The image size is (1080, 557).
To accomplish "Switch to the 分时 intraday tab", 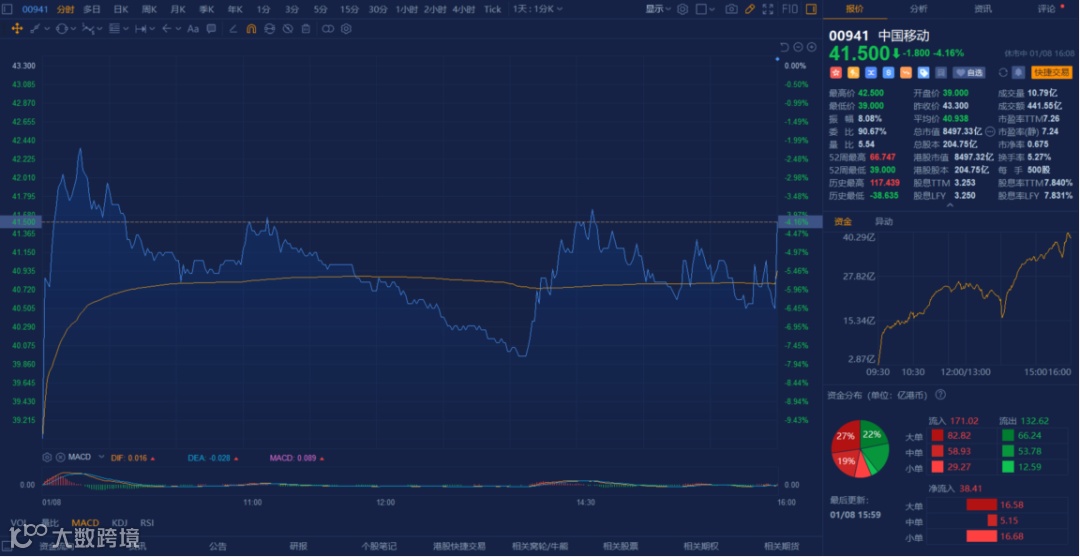I will (x=65, y=9).
